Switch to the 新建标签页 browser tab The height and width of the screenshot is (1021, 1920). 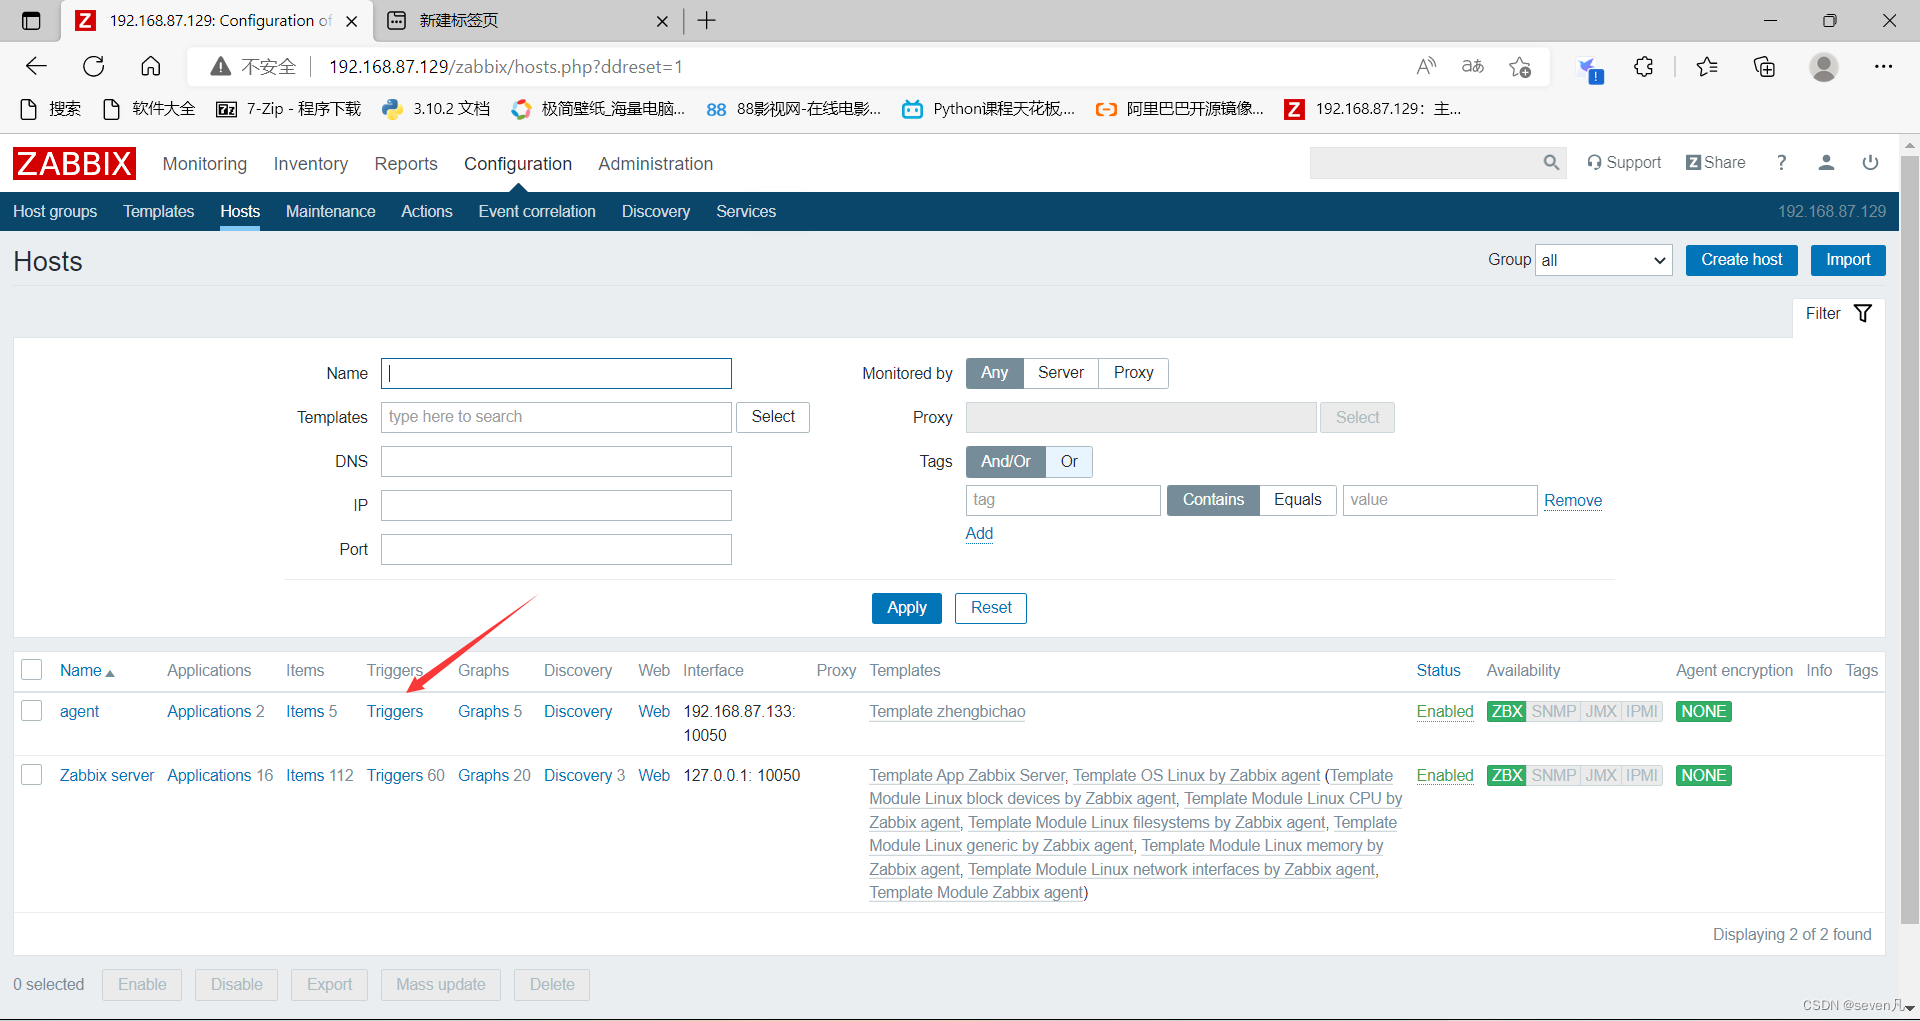point(528,20)
